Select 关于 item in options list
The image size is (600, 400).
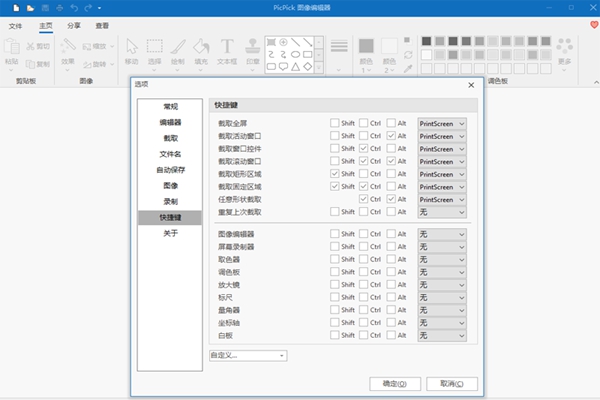click(170, 233)
